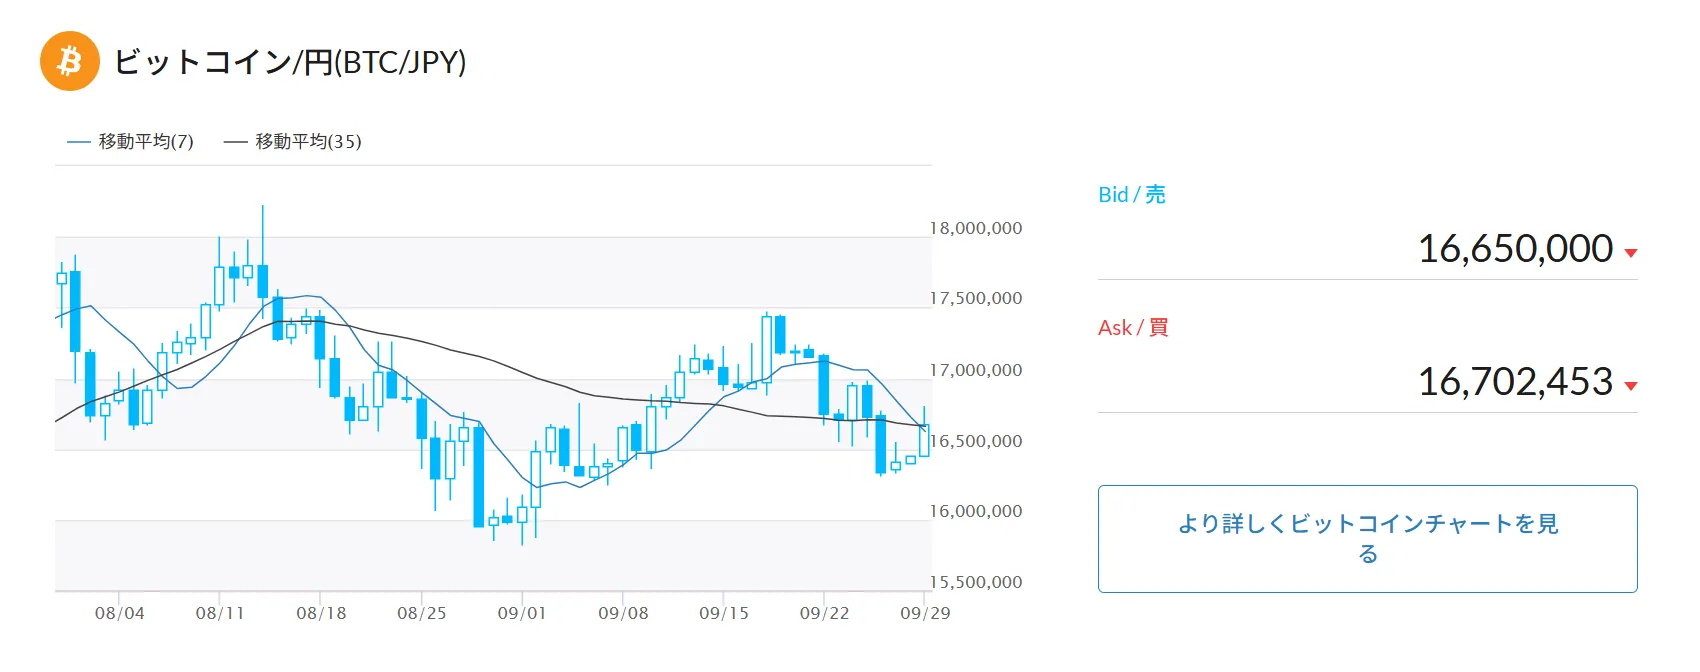Click the red down arrow beside Ask price
The height and width of the screenshot is (672, 1700).
(1631, 386)
